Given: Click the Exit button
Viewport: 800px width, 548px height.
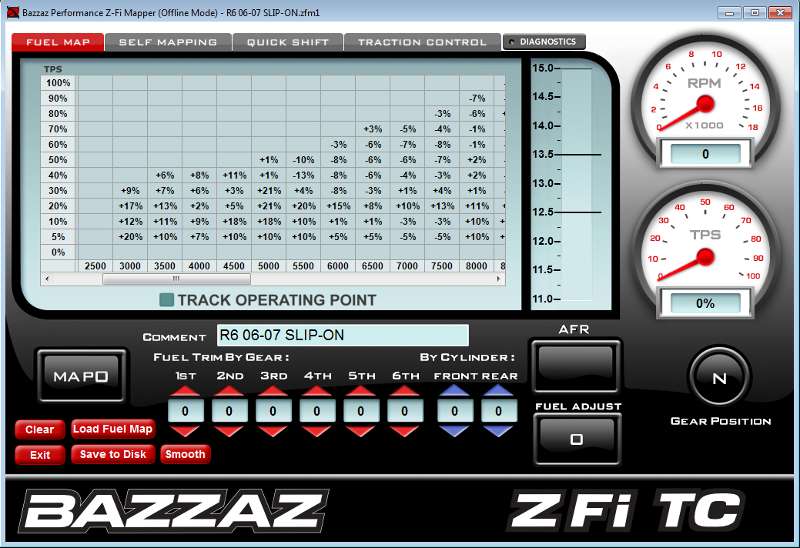Looking at the screenshot, I should [x=40, y=455].
